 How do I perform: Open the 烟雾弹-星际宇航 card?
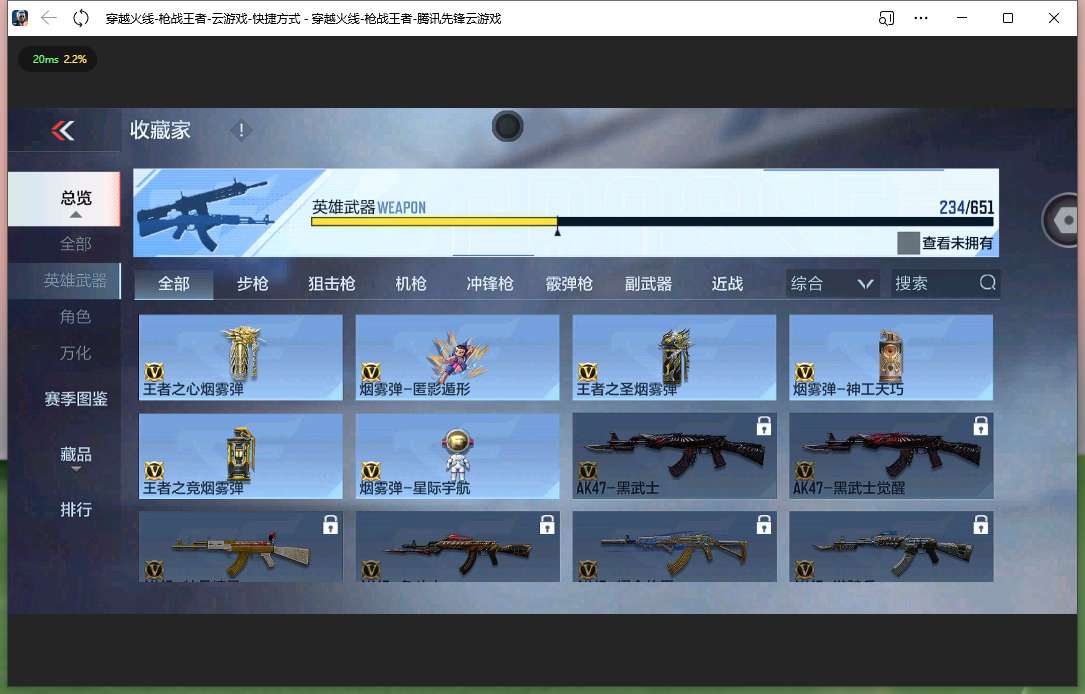[457, 456]
